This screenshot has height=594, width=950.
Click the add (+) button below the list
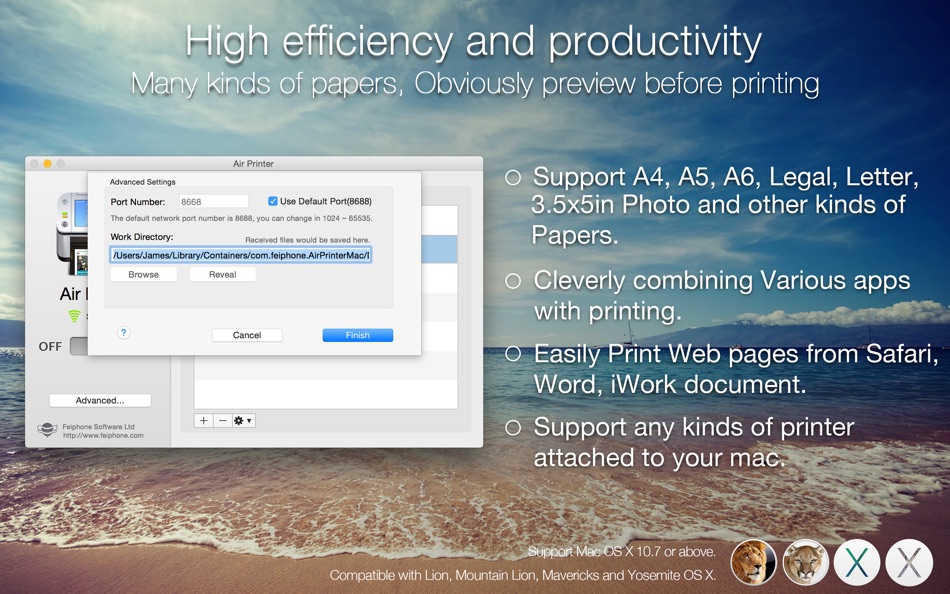[203, 421]
